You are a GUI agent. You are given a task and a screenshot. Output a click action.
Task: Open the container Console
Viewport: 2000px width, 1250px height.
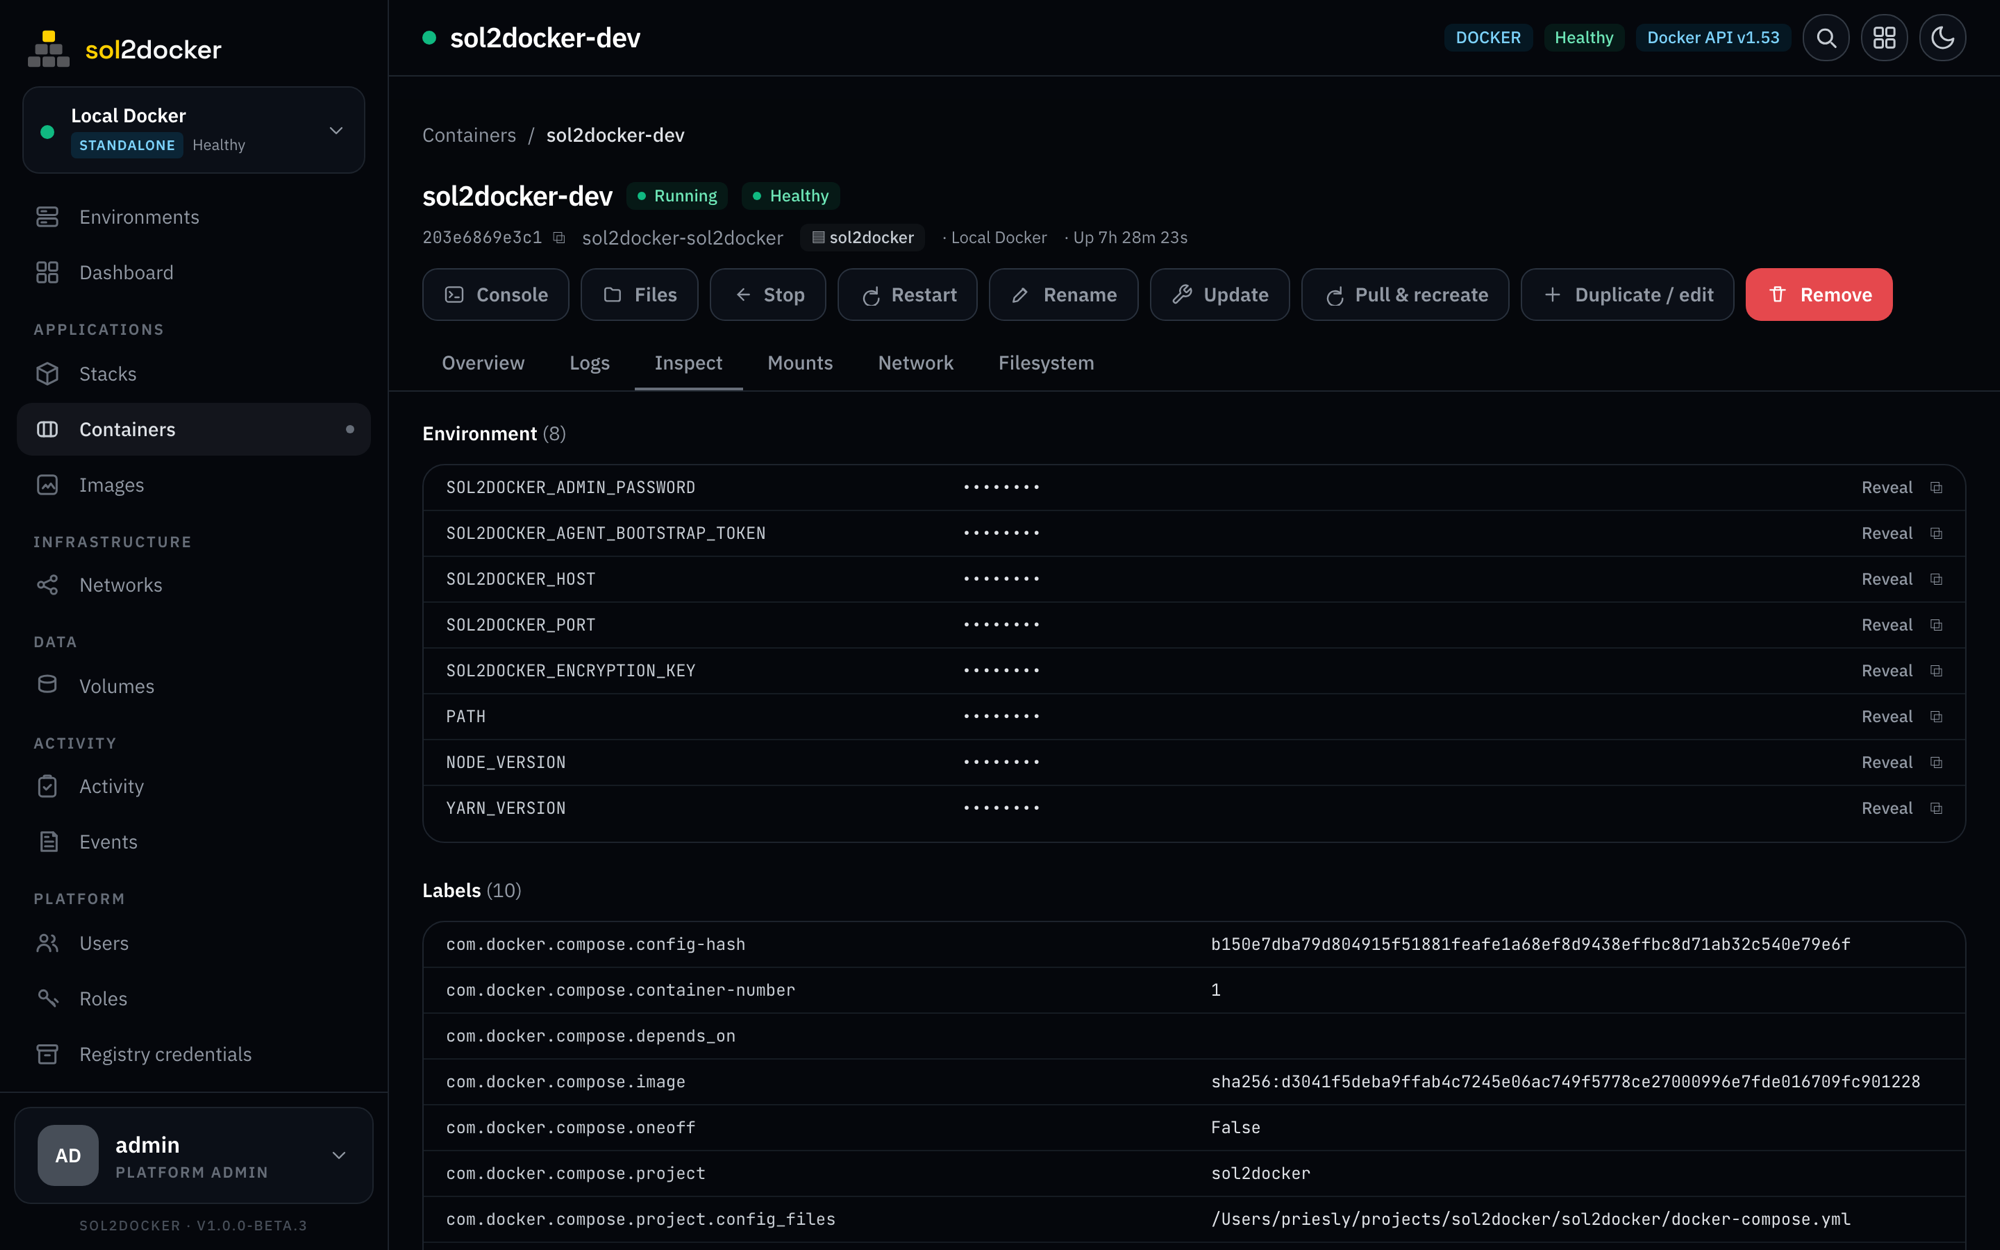click(496, 295)
